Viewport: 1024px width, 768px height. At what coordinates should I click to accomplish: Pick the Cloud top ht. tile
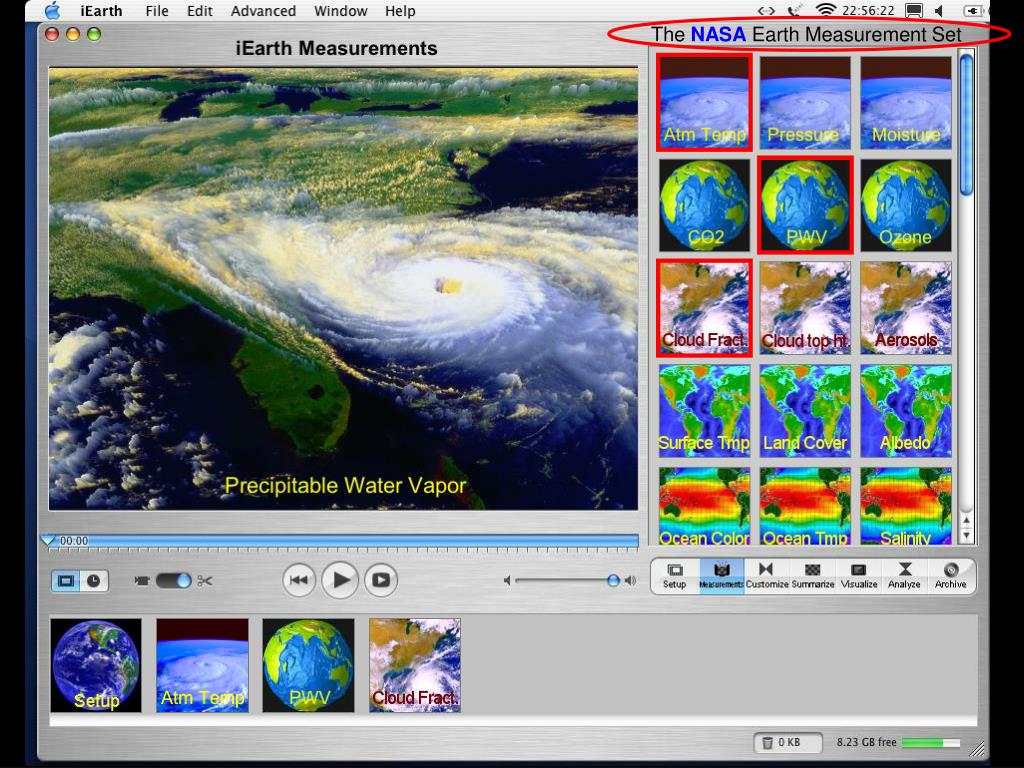[x=805, y=308]
